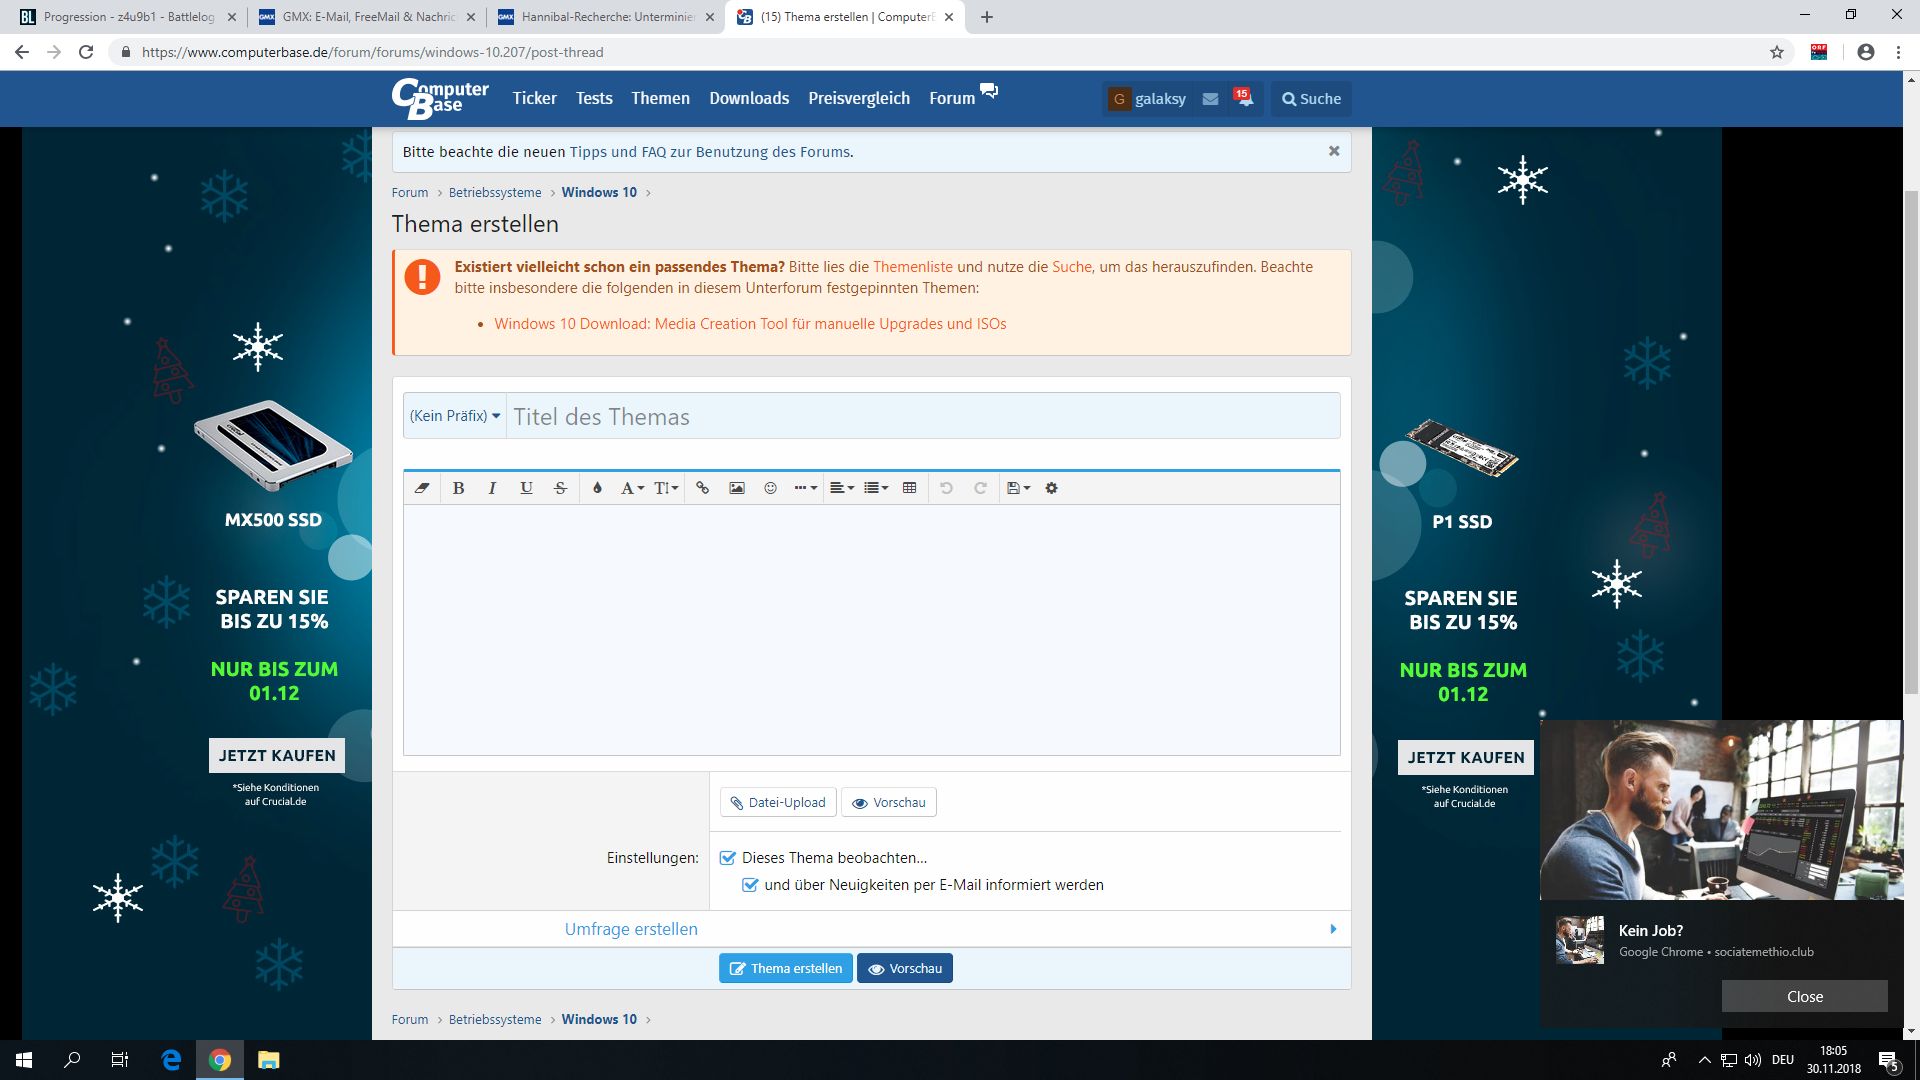Toggle bold formatting in editor

[x=458, y=488]
